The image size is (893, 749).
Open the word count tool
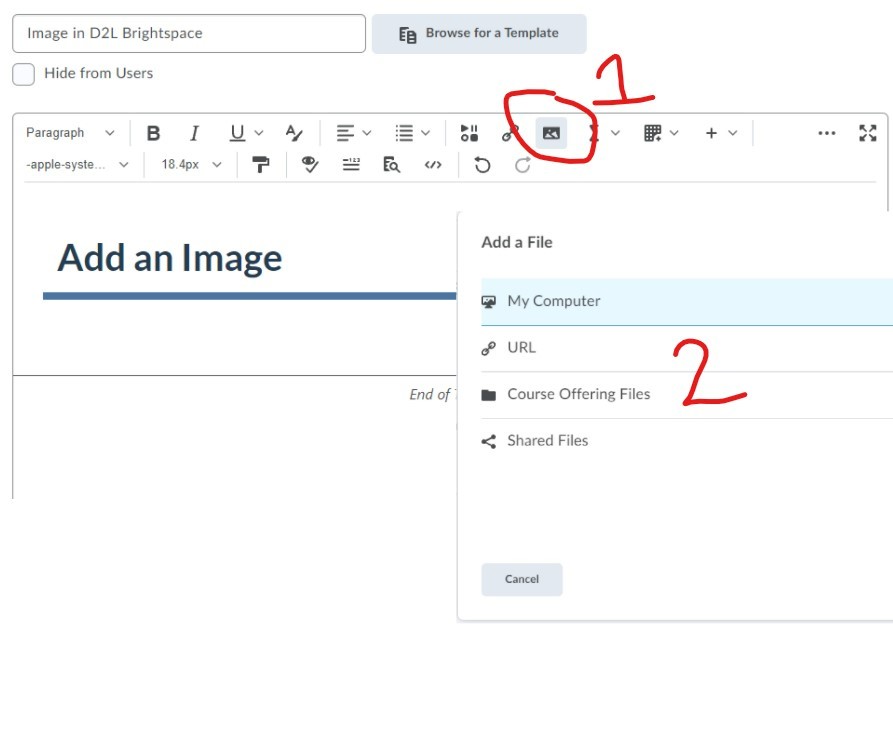click(351, 165)
